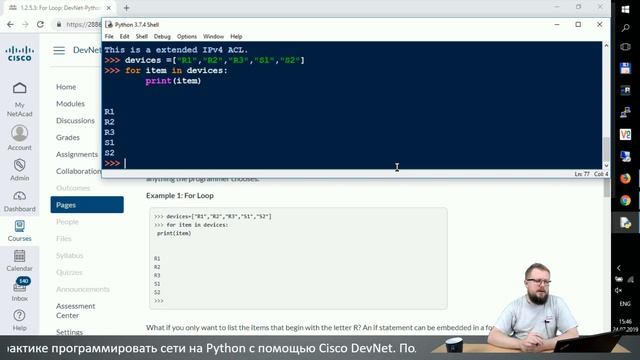
Task: Open Help in global sidebar
Action: 19,320
